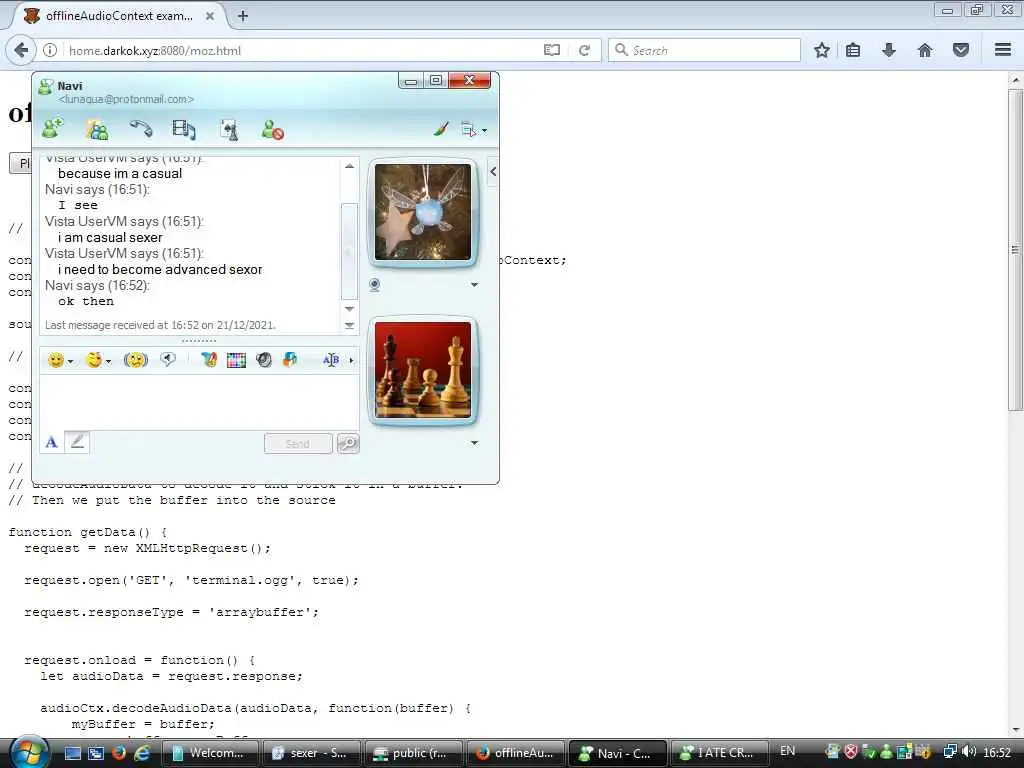Toggle Firefox reader view
The height and width of the screenshot is (768, 1024).
point(552,50)
